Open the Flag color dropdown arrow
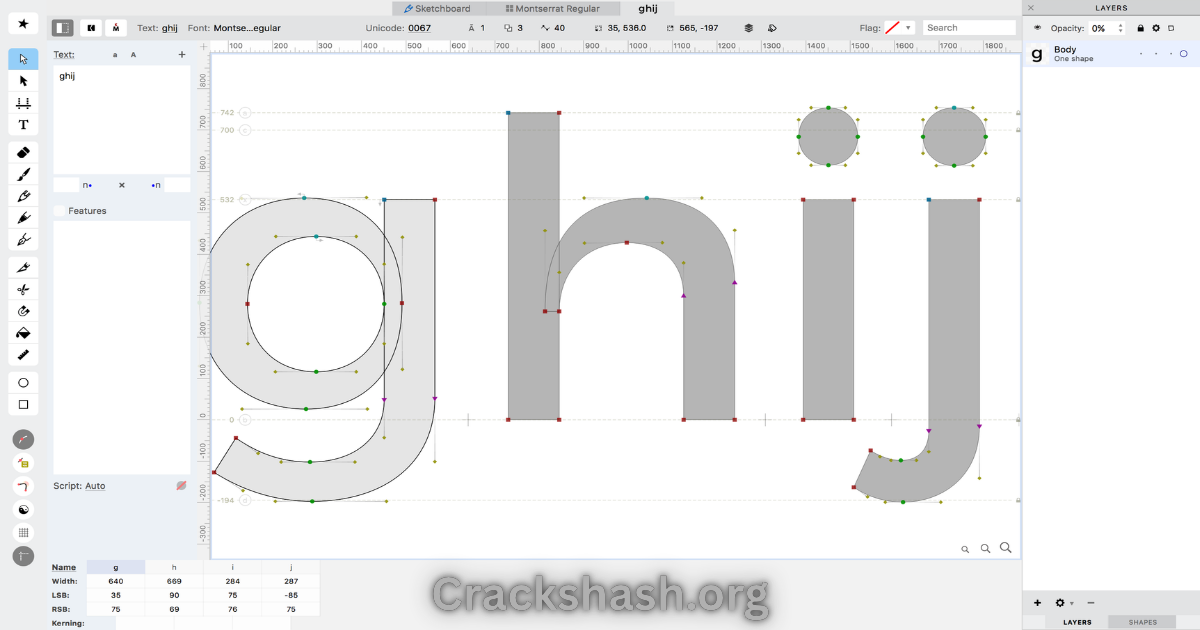The width and height of the screenshot is (1200, 630). coord(908,28)
